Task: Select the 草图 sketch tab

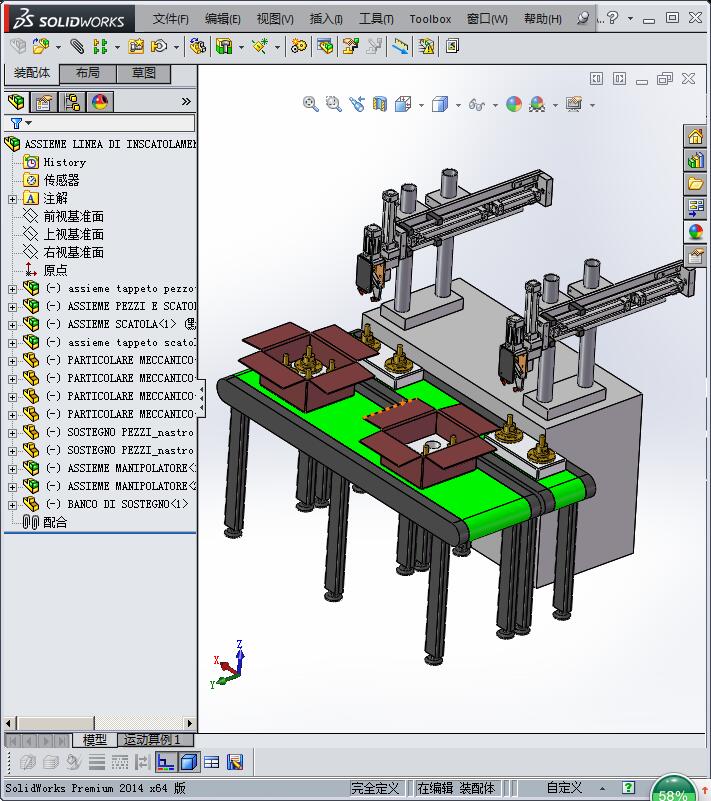Action: click(144, 73)
